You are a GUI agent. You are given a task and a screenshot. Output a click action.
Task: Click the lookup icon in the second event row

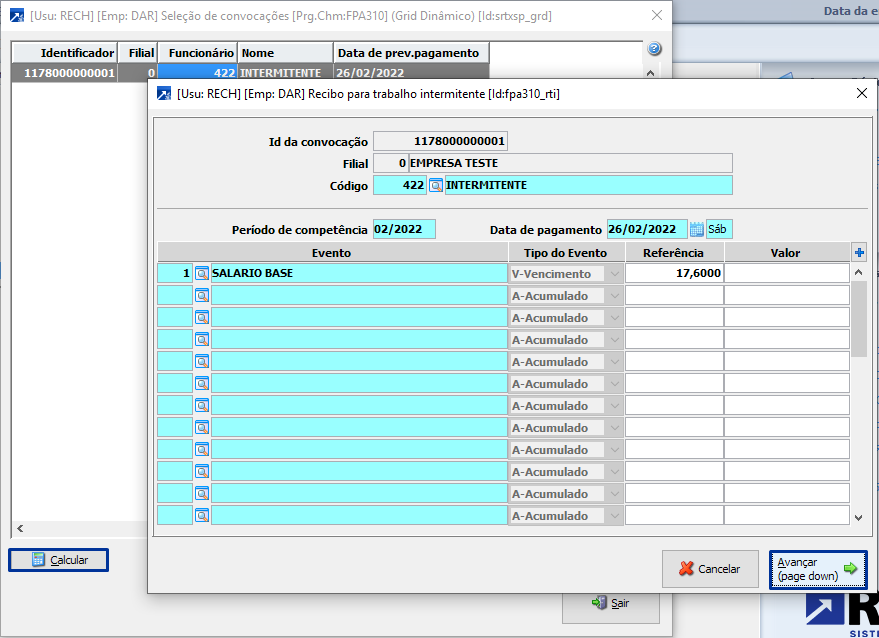202,295
